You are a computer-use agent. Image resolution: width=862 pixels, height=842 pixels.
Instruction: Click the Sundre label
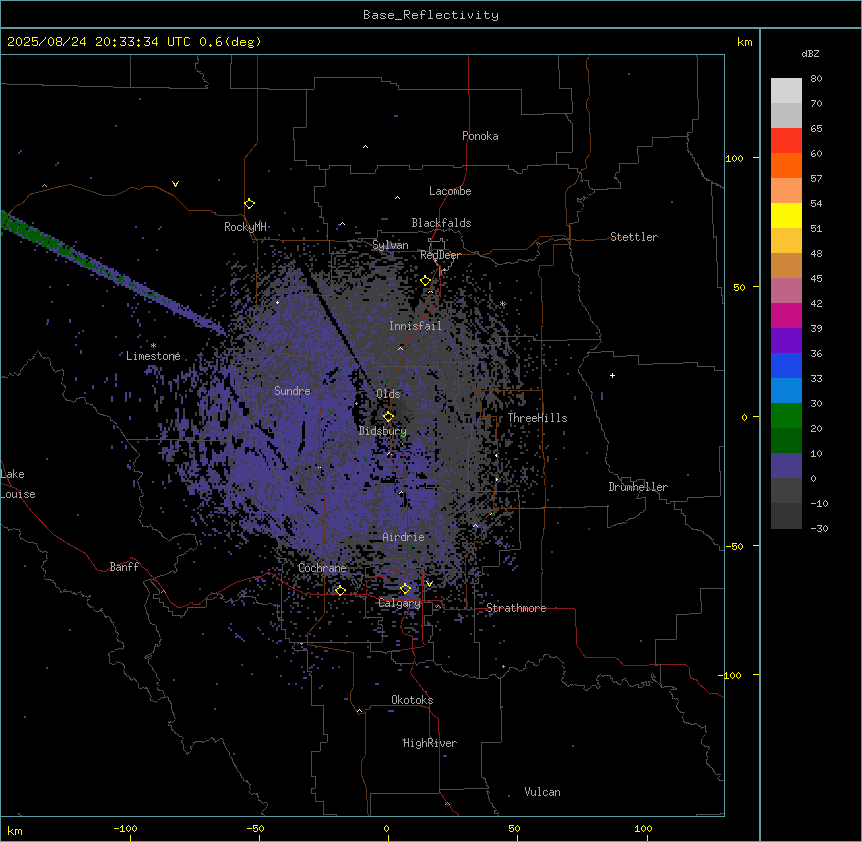[292, 391]
